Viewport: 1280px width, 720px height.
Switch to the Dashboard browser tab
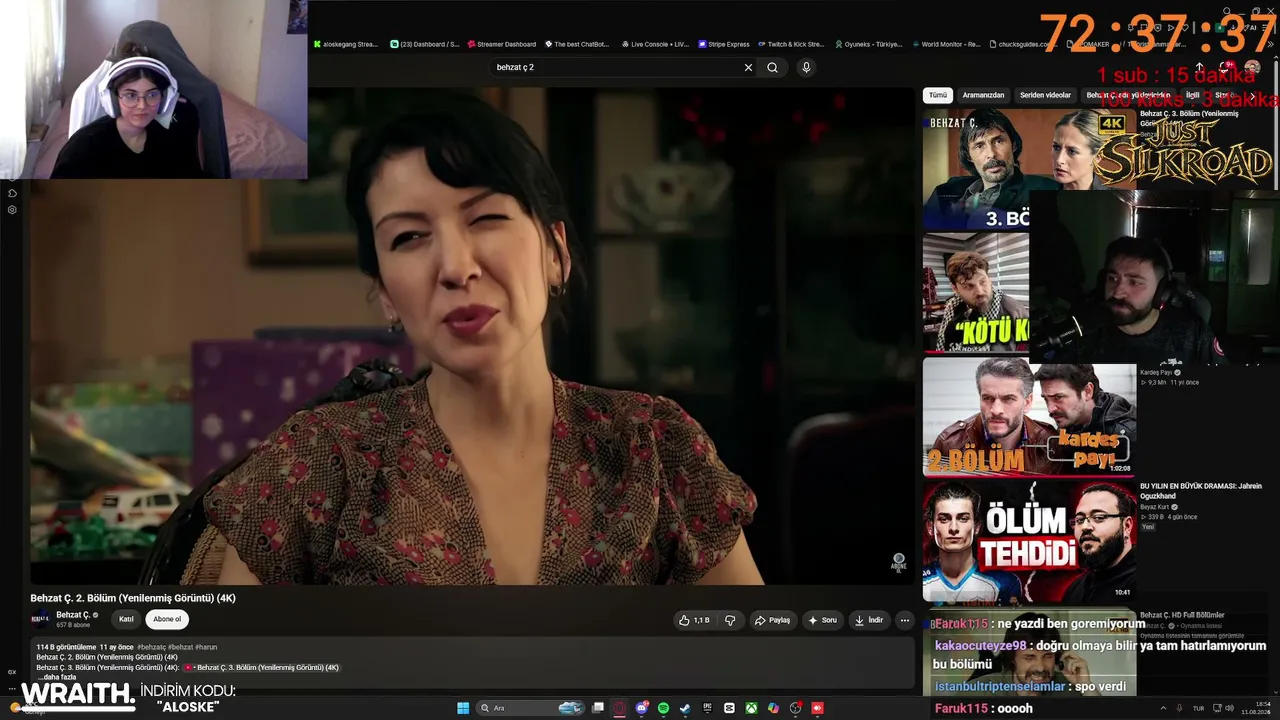point(425,44)
